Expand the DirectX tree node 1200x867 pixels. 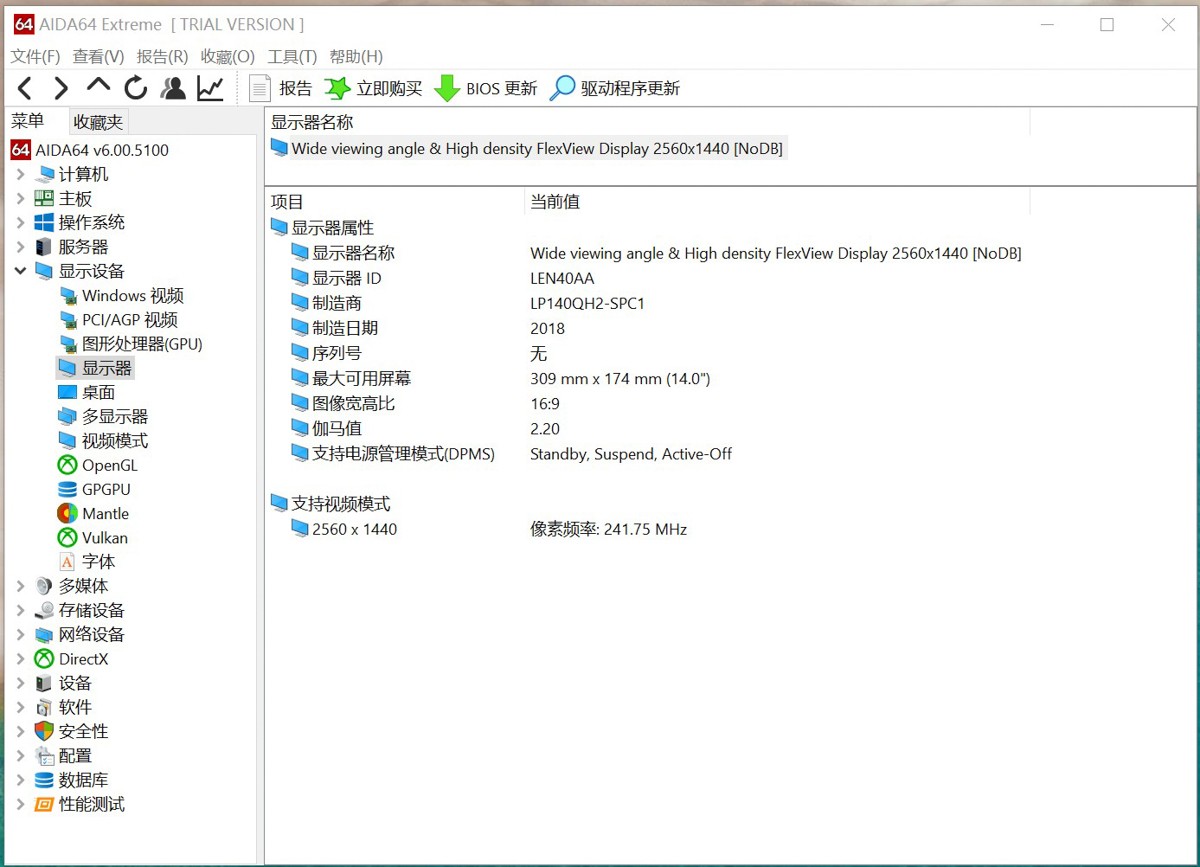tap(20, 659)
